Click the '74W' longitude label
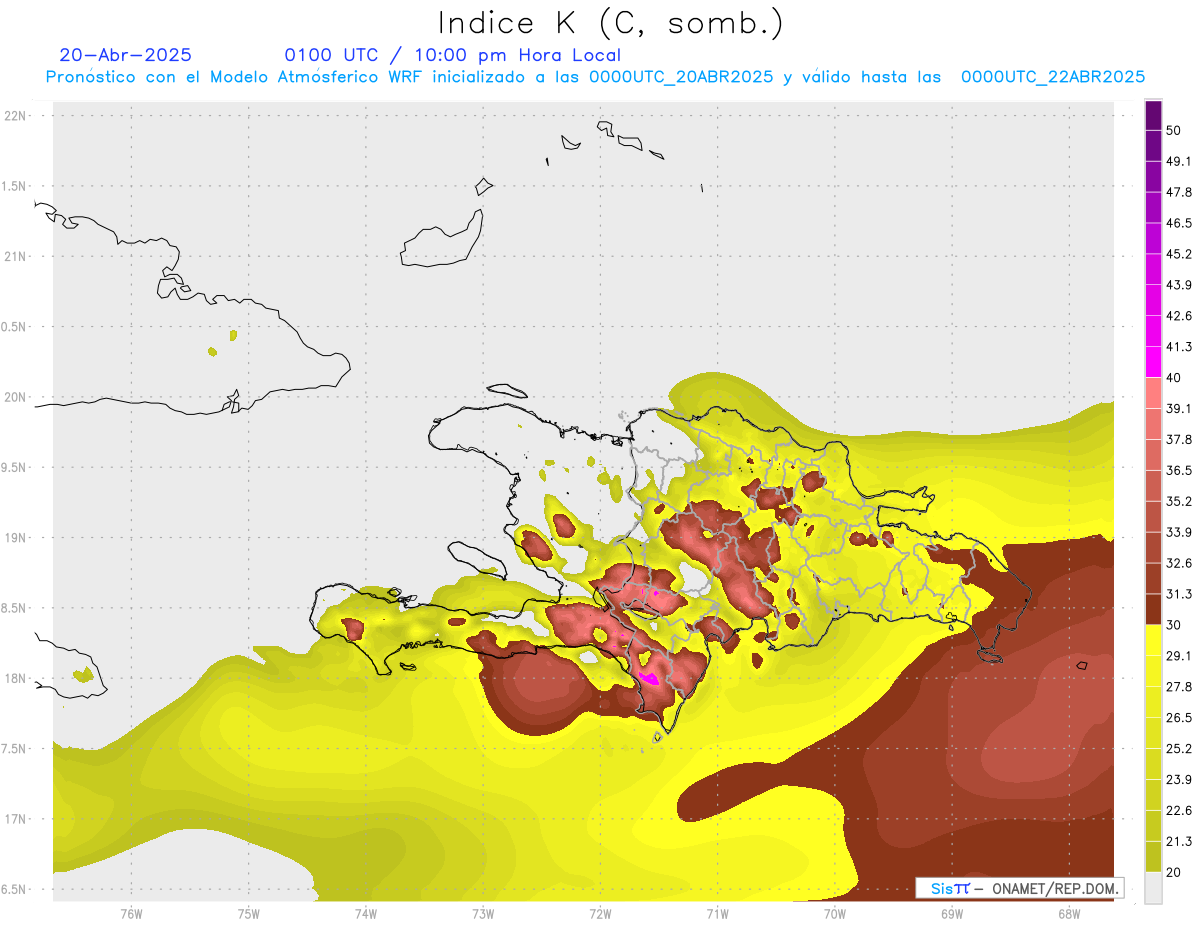1200x927 pixels. pyautogui.click(x=366, y=914)
